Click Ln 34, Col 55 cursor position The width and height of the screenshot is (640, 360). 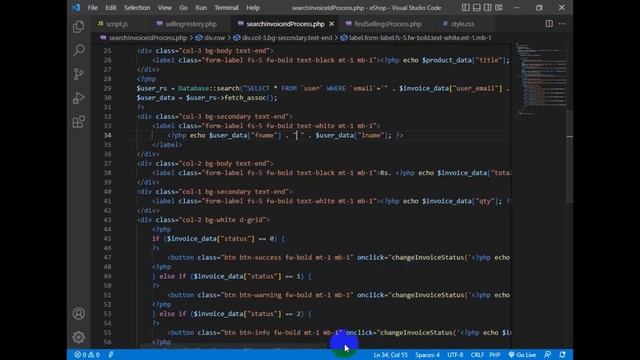pos(390,355)
